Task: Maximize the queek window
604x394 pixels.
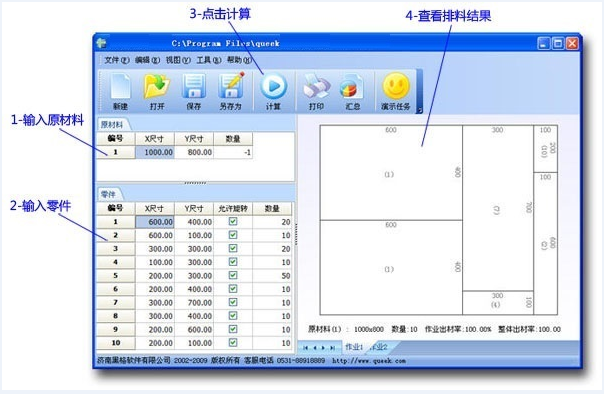Action: pos(558,43)
